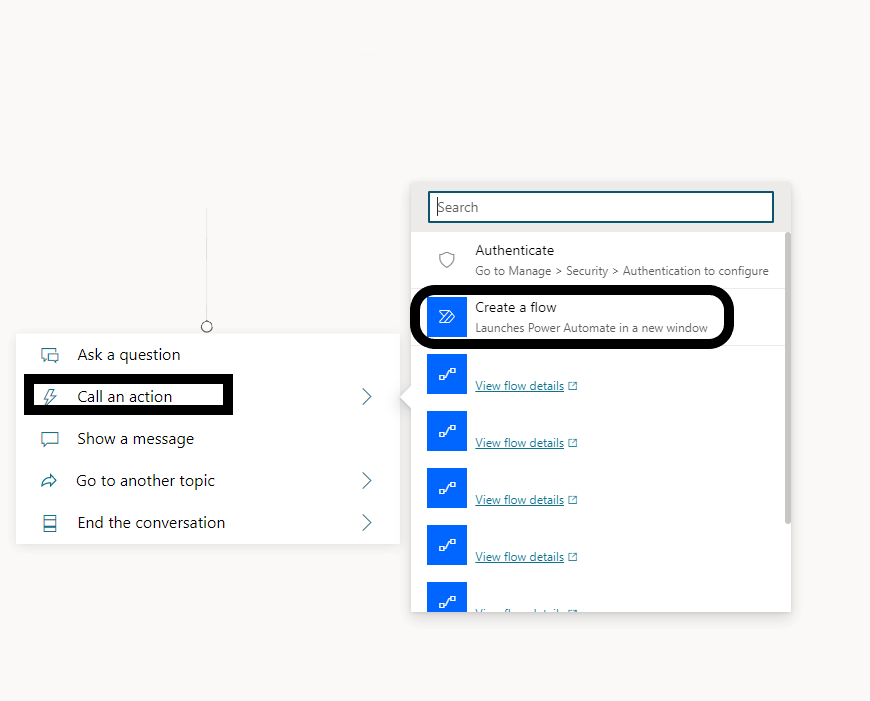Focus the Search field in the action list

pos(601,207)
